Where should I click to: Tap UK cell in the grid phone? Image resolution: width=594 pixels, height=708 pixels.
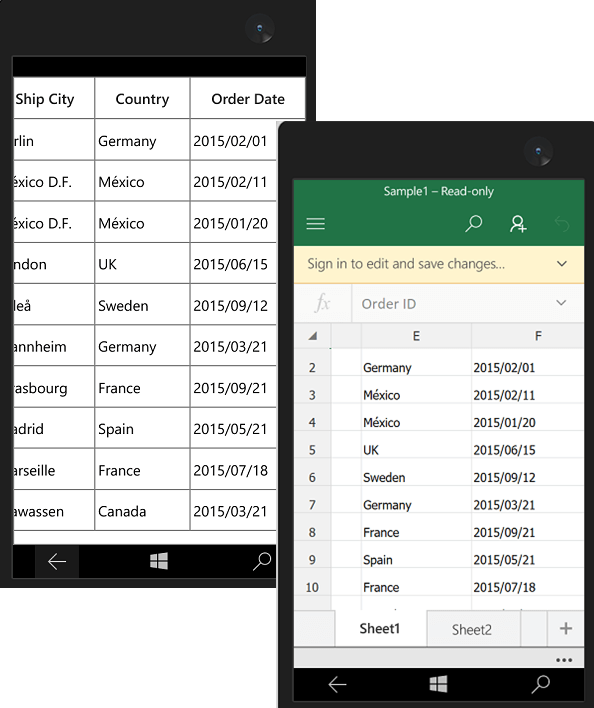coord(142,264)
